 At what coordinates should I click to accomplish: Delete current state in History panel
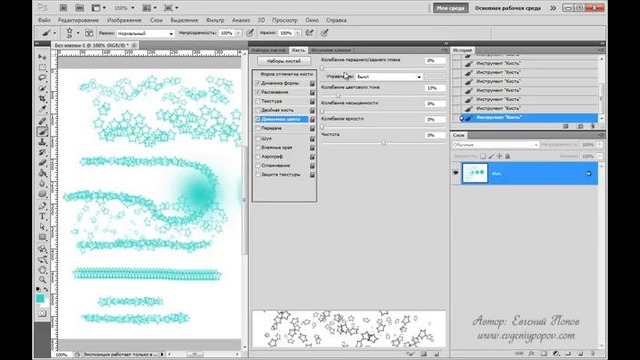pos(593,127)
